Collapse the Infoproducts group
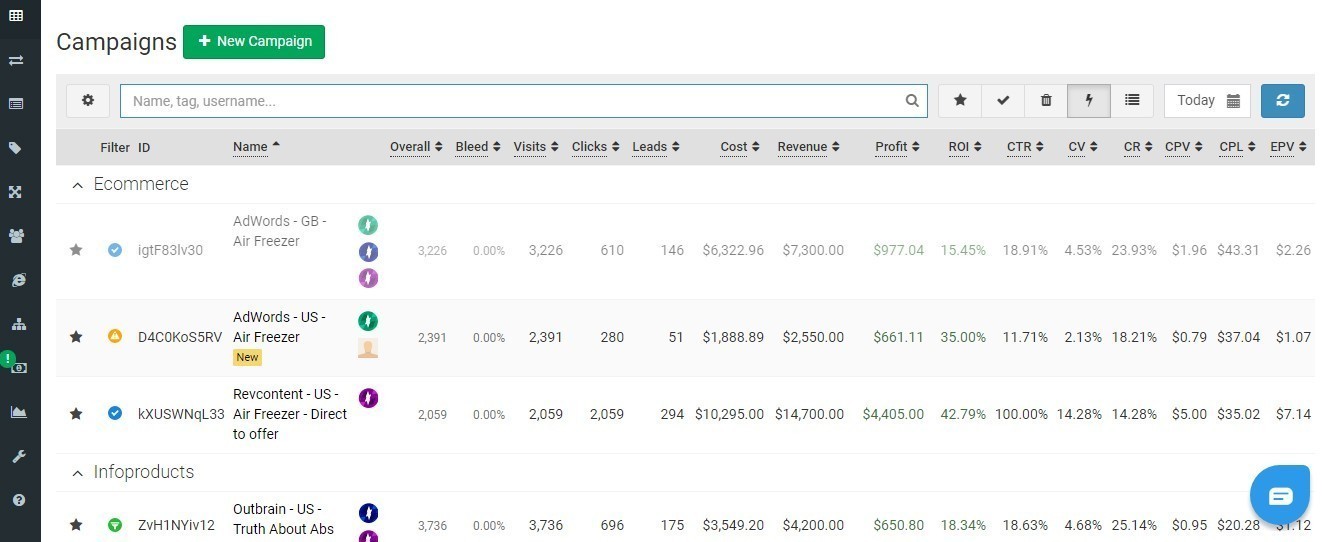1325x542 pixels. (x=78, y=472)
